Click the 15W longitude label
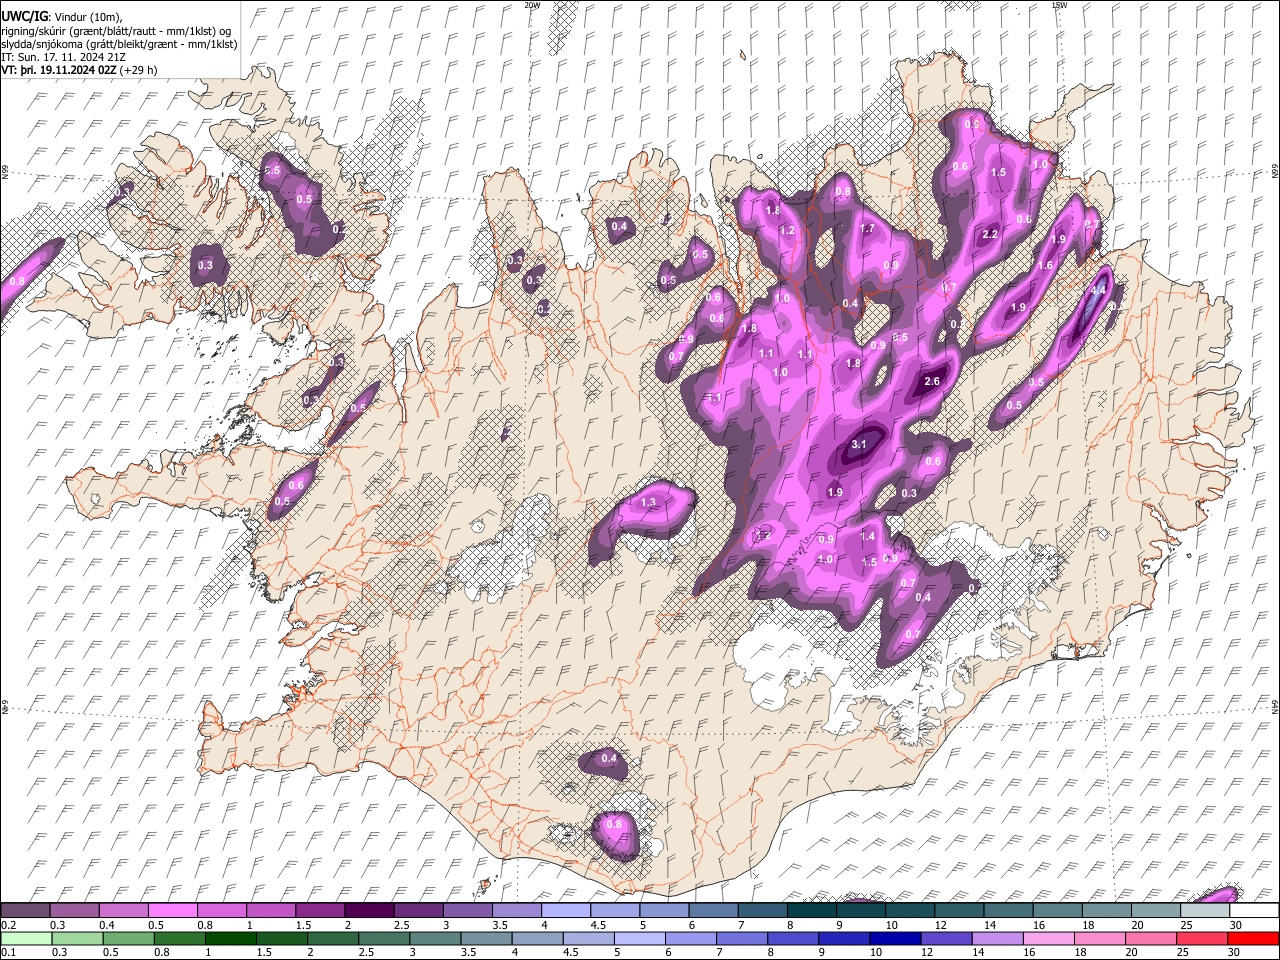The image size is (1280, 960). [x=1059, y=5]
